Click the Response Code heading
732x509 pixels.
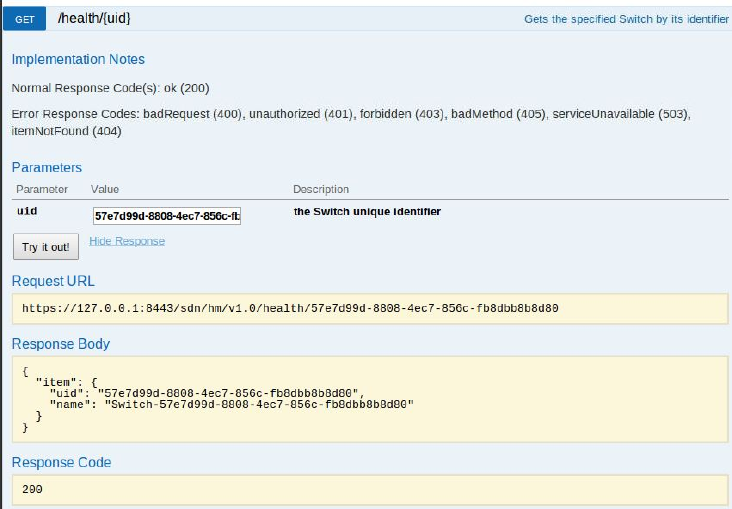pos(61,462)
